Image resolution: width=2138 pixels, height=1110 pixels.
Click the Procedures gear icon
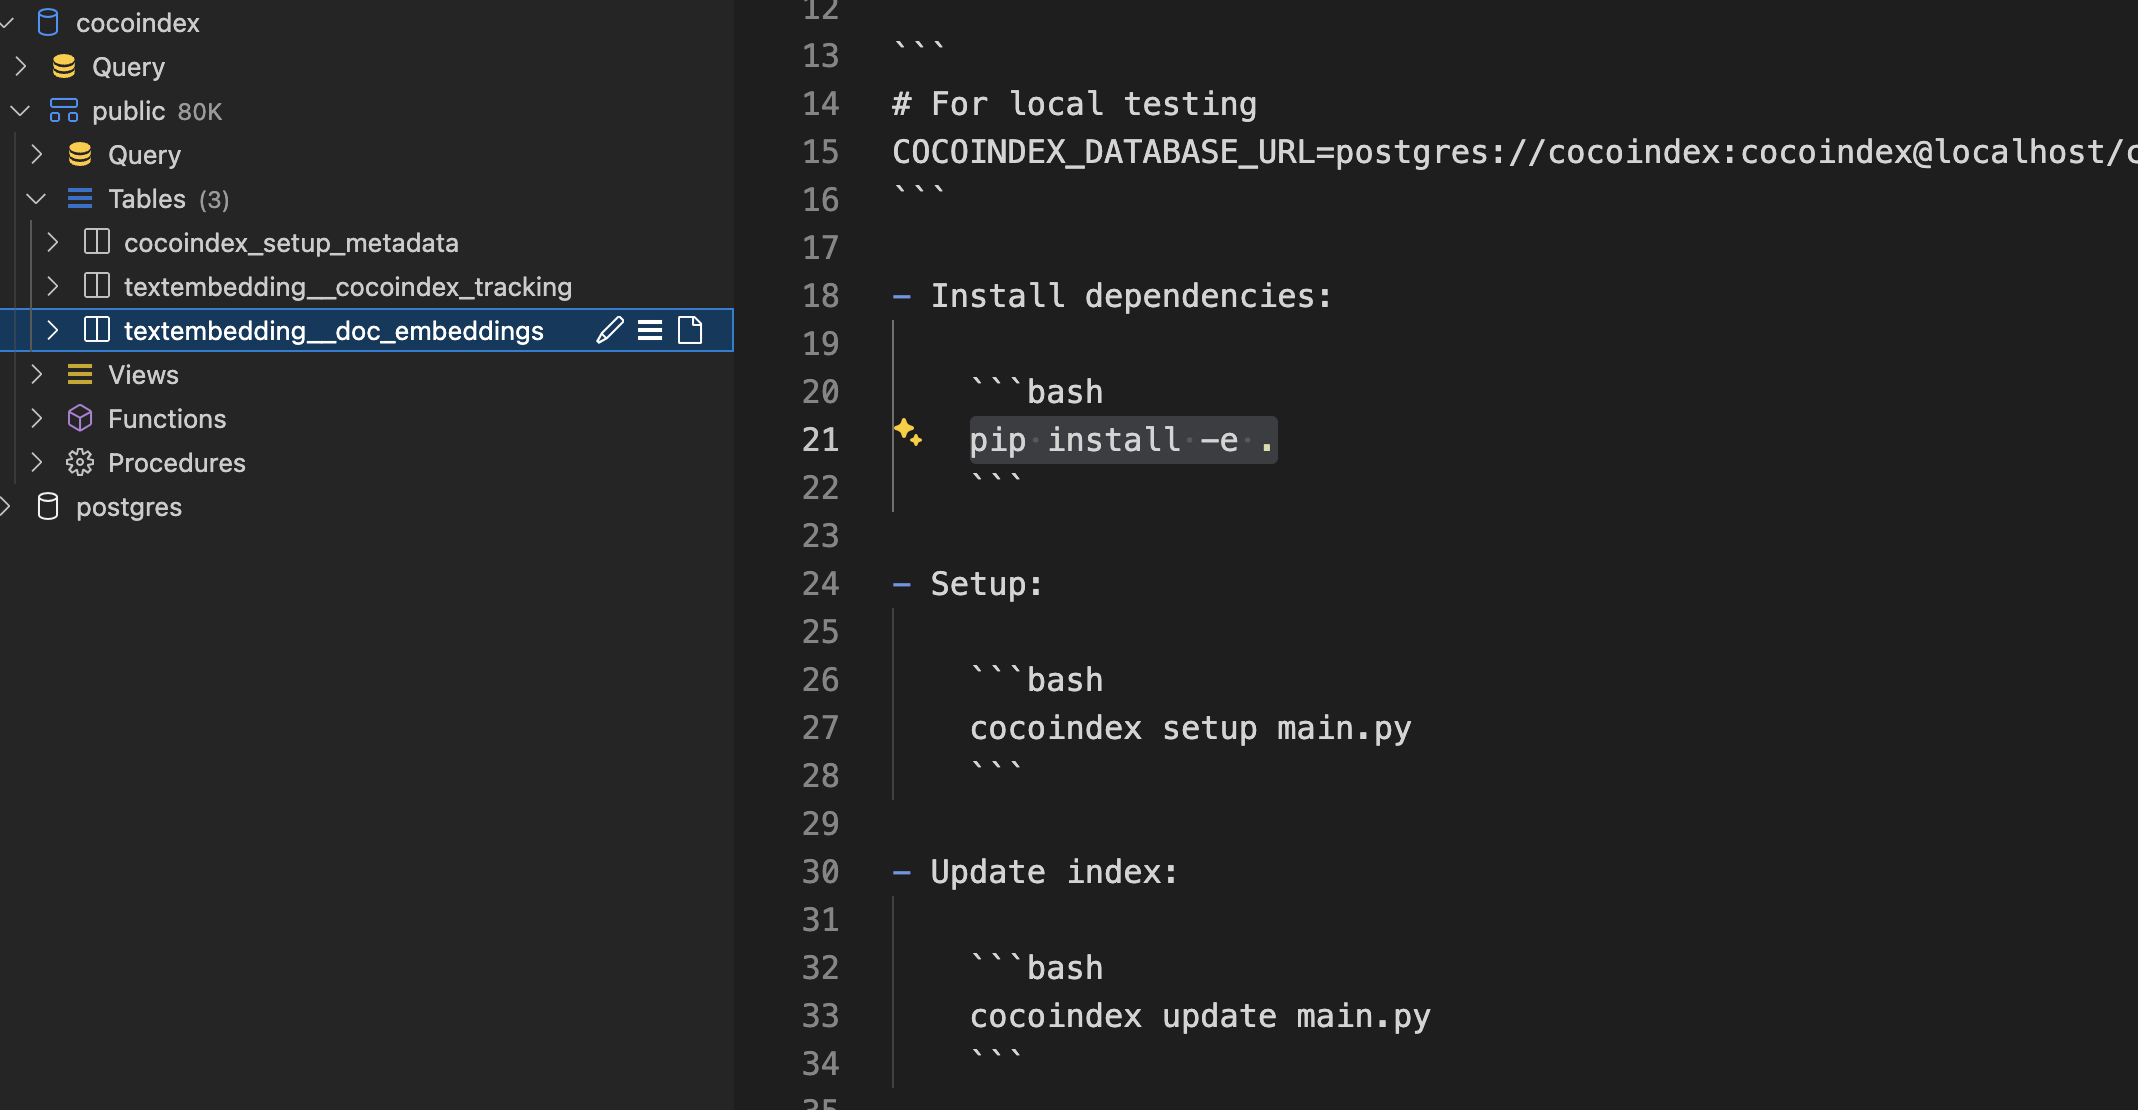point(80,462)
